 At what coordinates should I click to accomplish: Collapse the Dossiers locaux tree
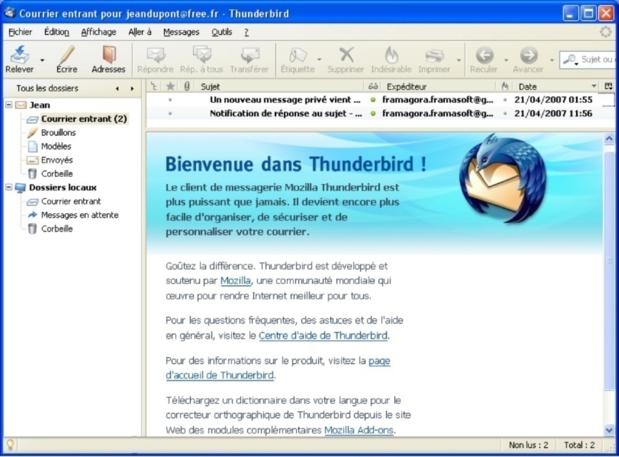coord(9,187)
